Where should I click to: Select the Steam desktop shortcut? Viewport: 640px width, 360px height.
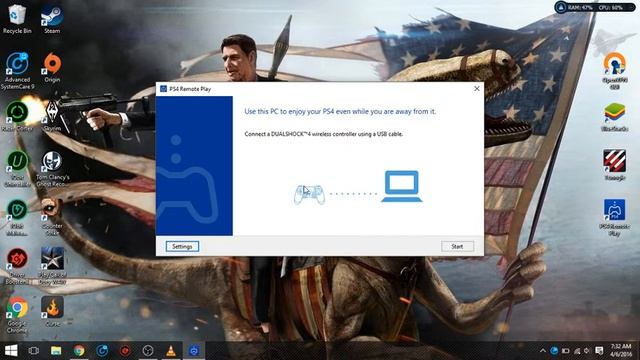click(52, 18)
